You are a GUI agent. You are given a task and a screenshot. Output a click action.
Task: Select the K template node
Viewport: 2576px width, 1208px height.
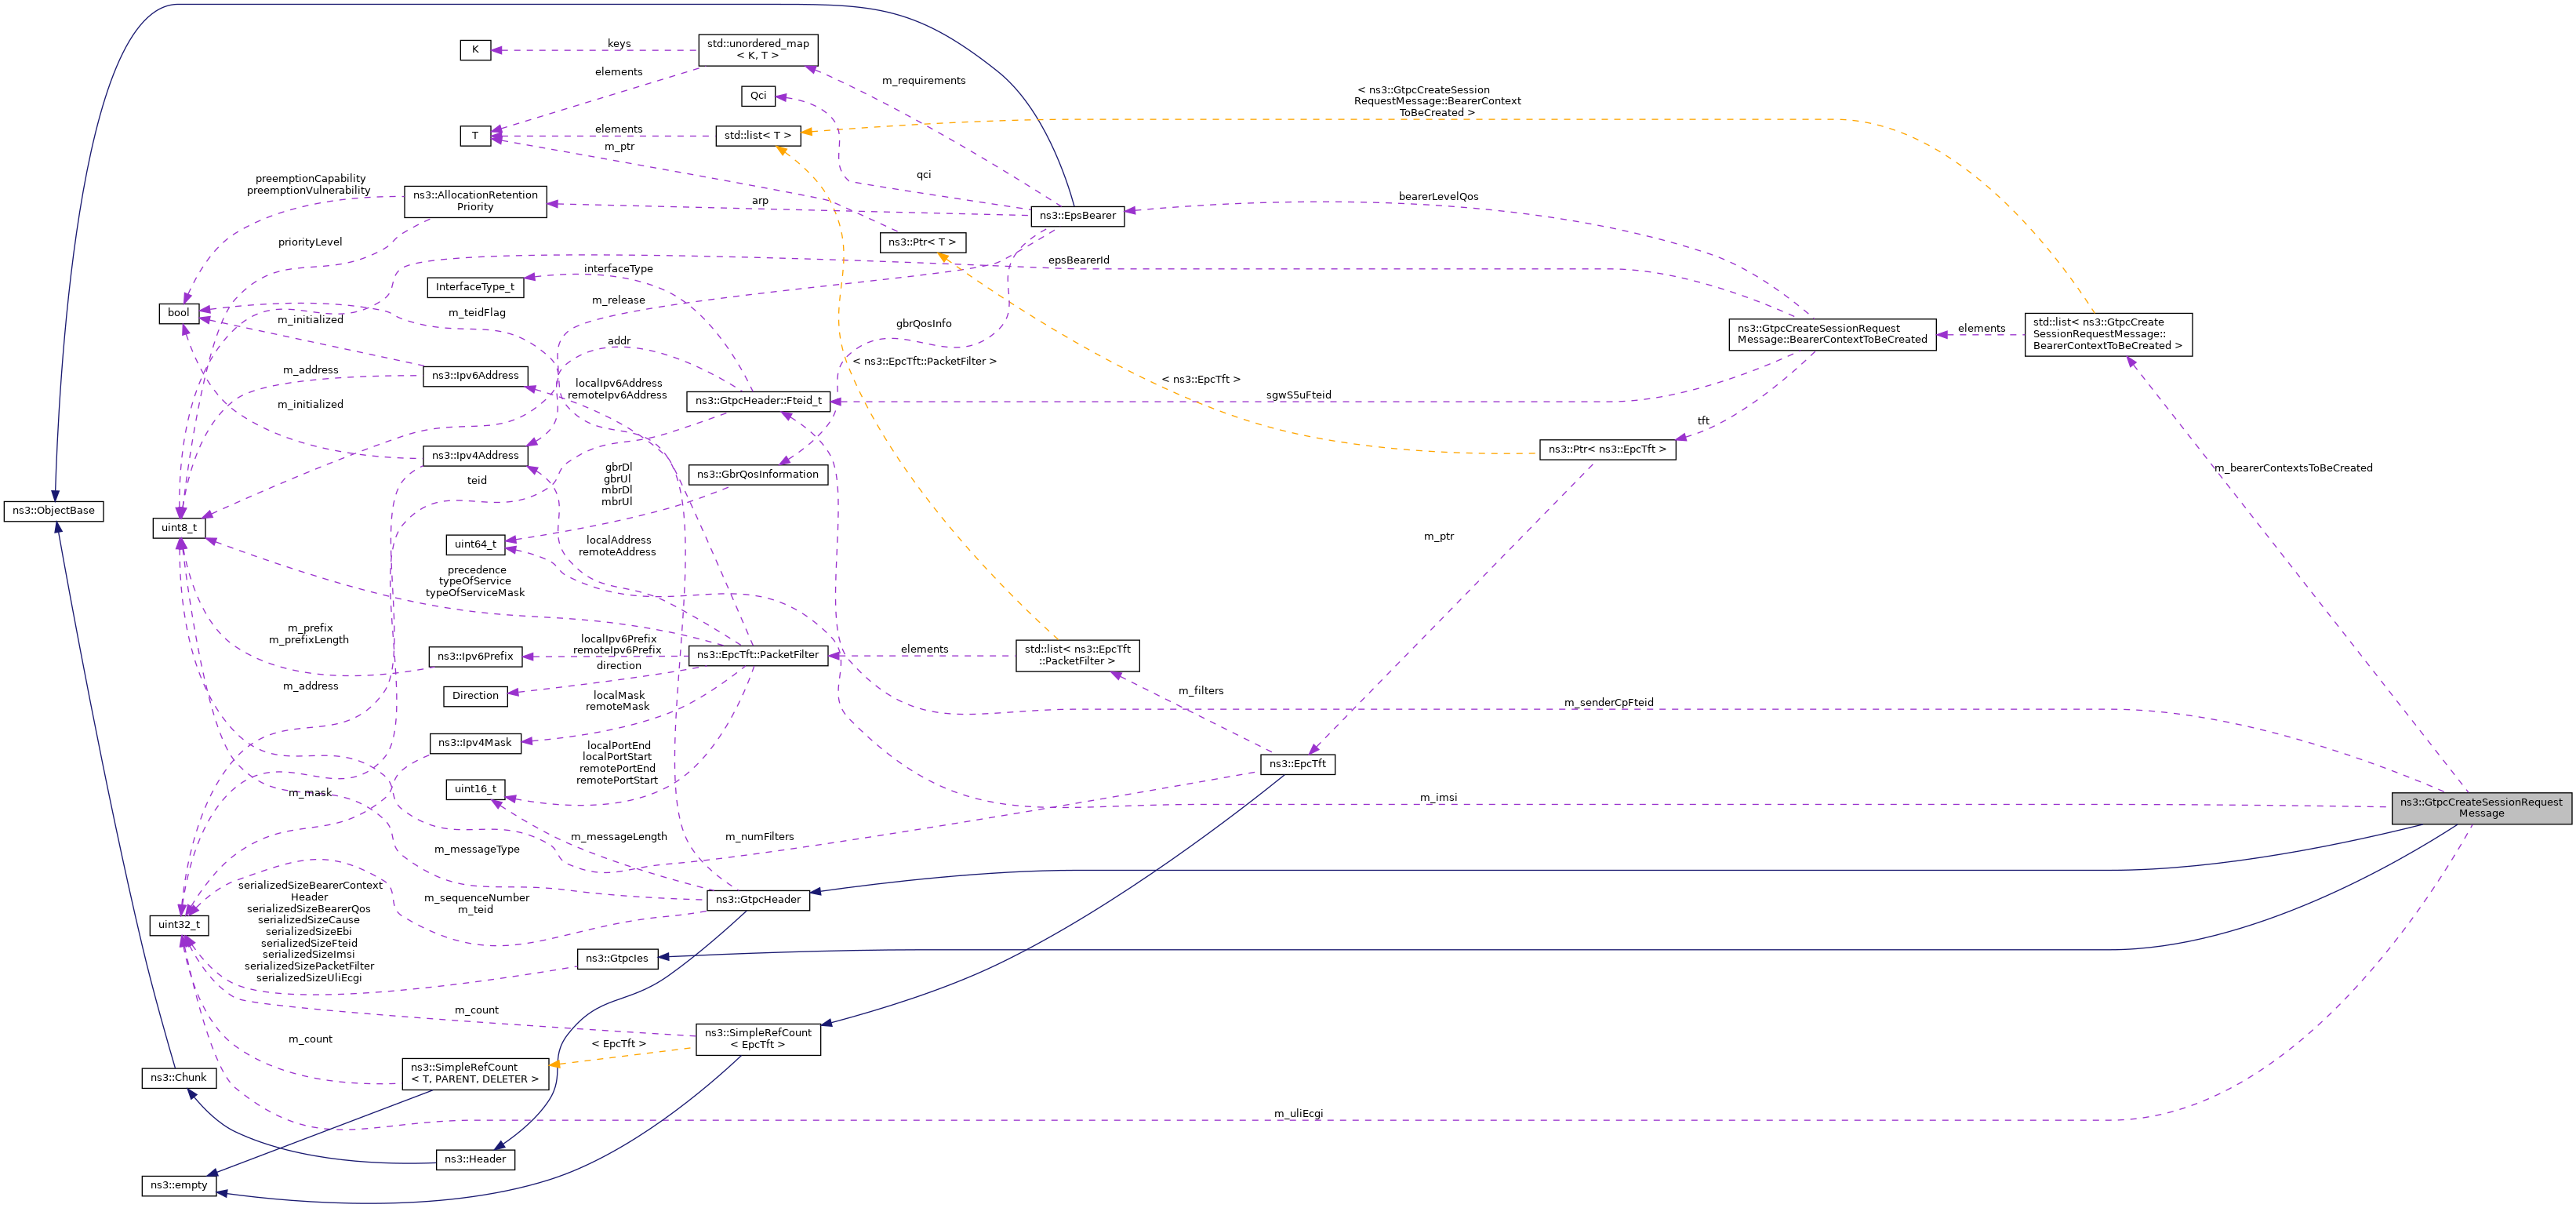475,50
